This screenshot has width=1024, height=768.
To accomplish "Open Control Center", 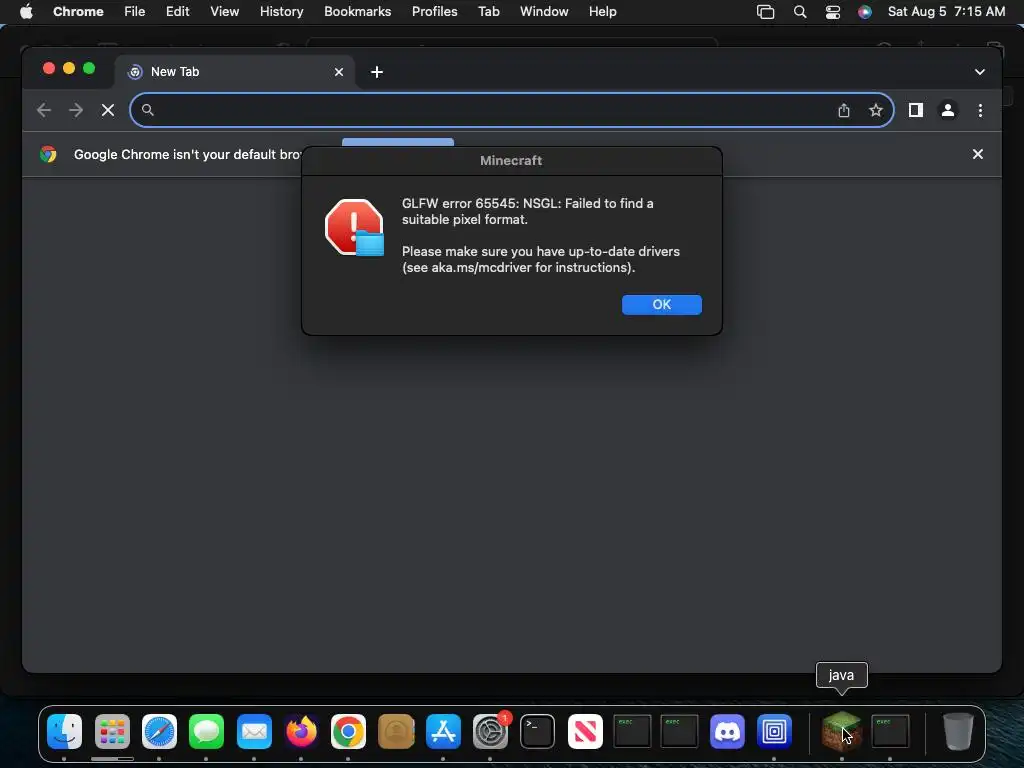I will click(833, 12).
